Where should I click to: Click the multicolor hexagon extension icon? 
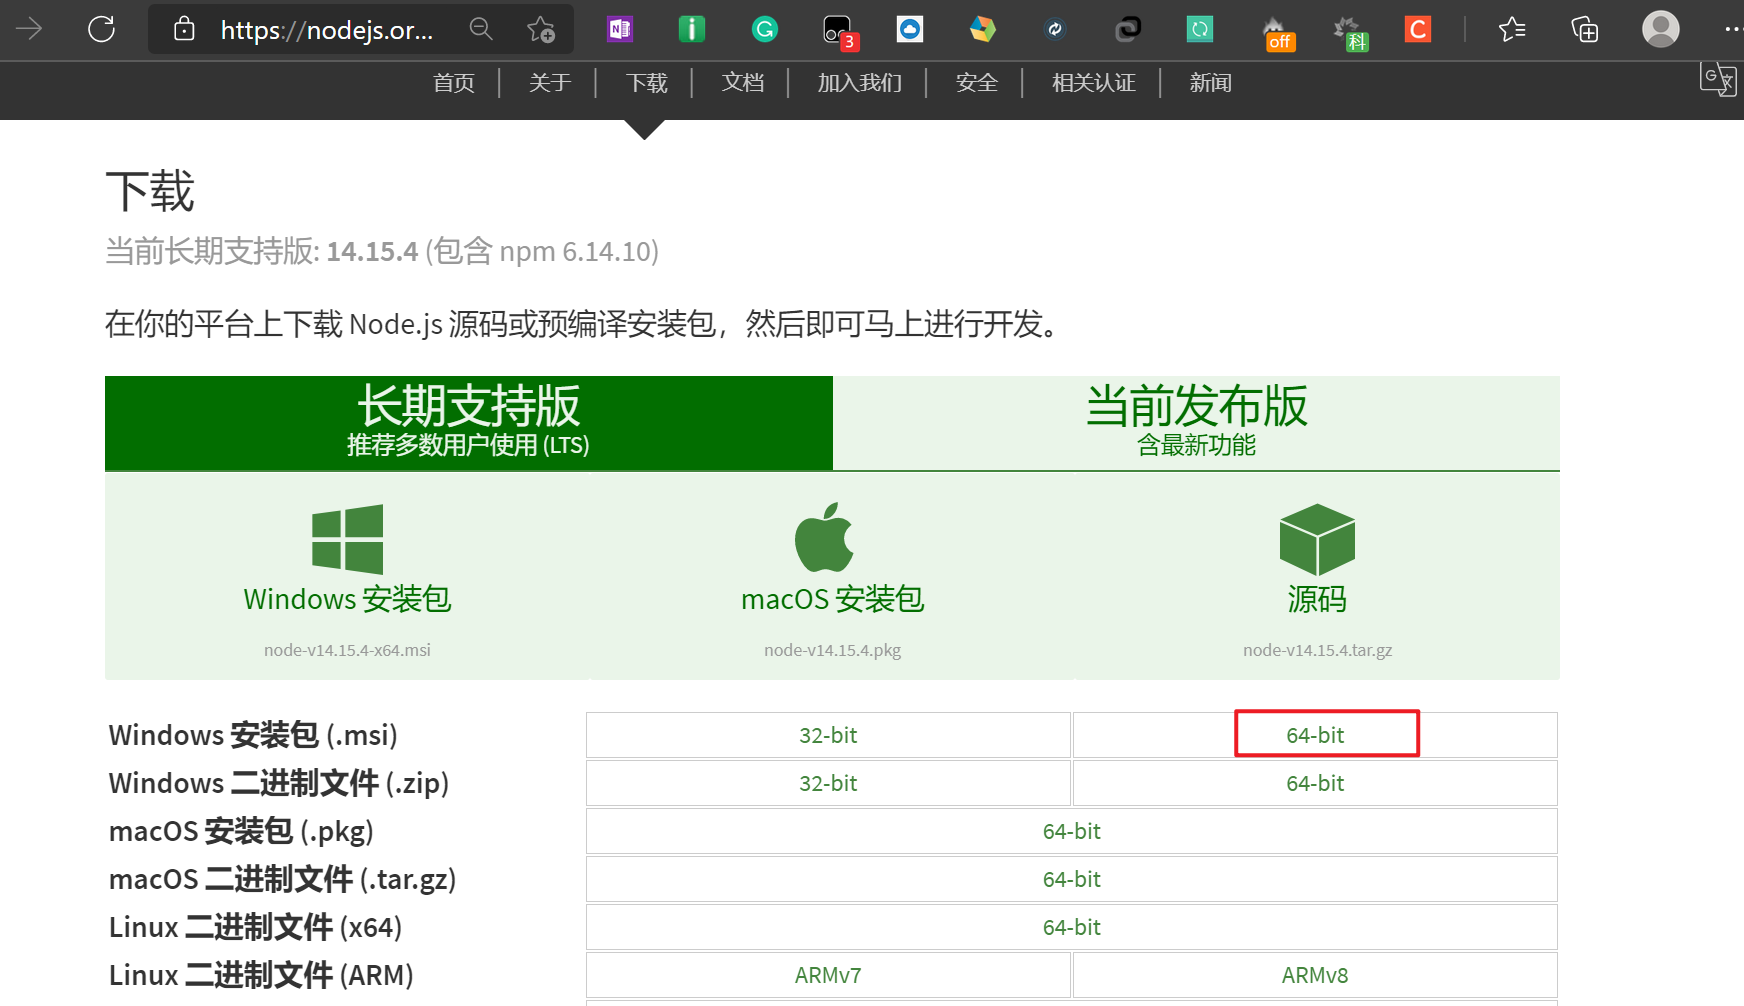point(983,29)
